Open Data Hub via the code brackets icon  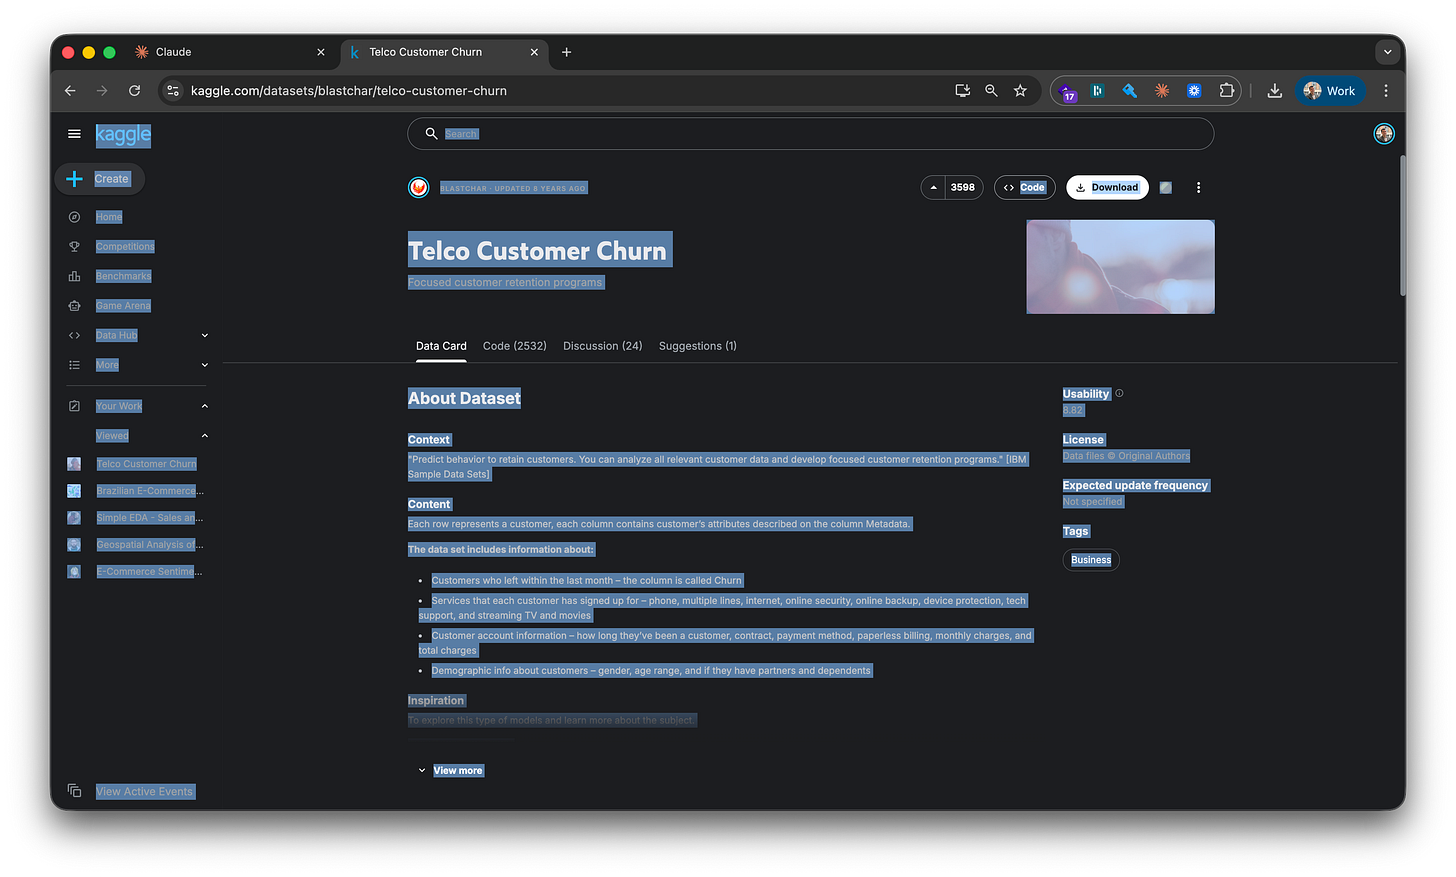tap(74, 335)
